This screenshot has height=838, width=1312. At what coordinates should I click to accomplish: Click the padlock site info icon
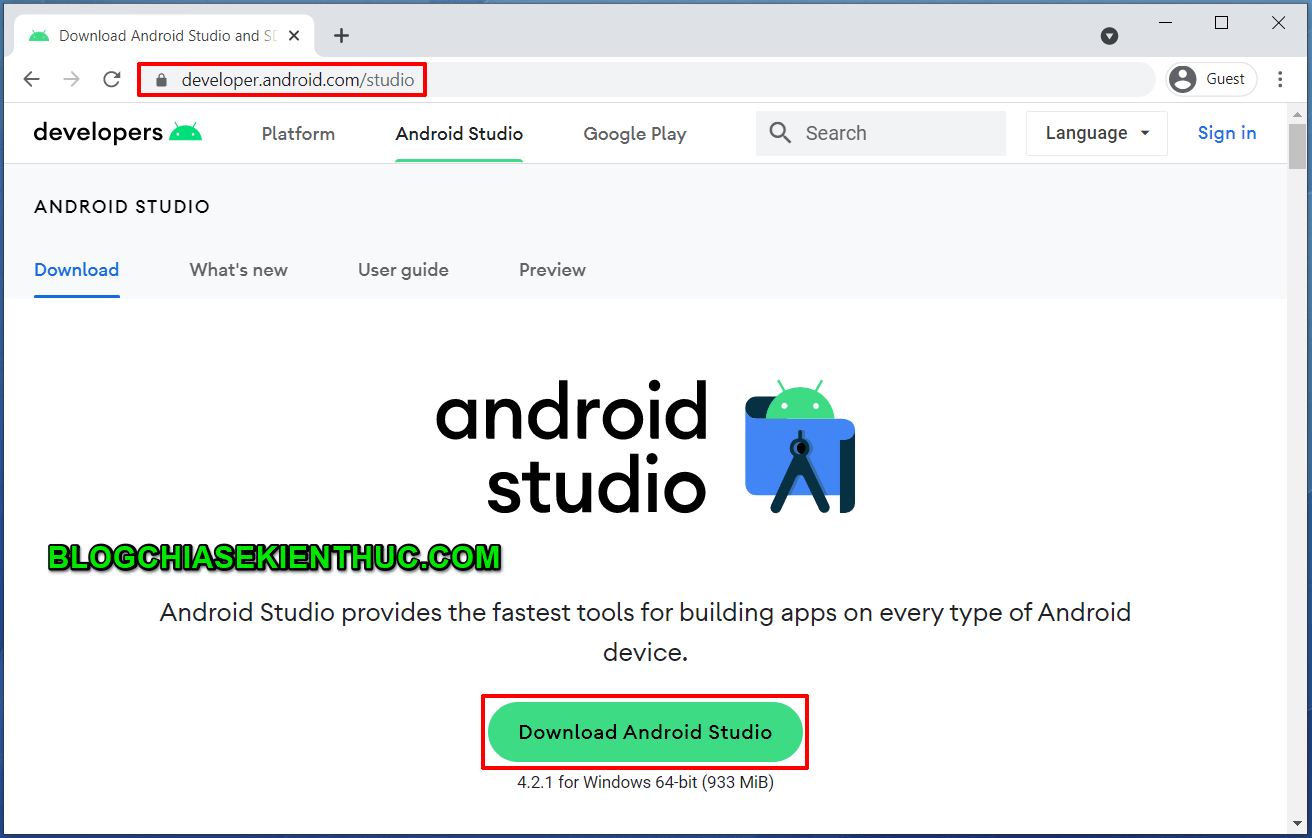pos(162,80)
